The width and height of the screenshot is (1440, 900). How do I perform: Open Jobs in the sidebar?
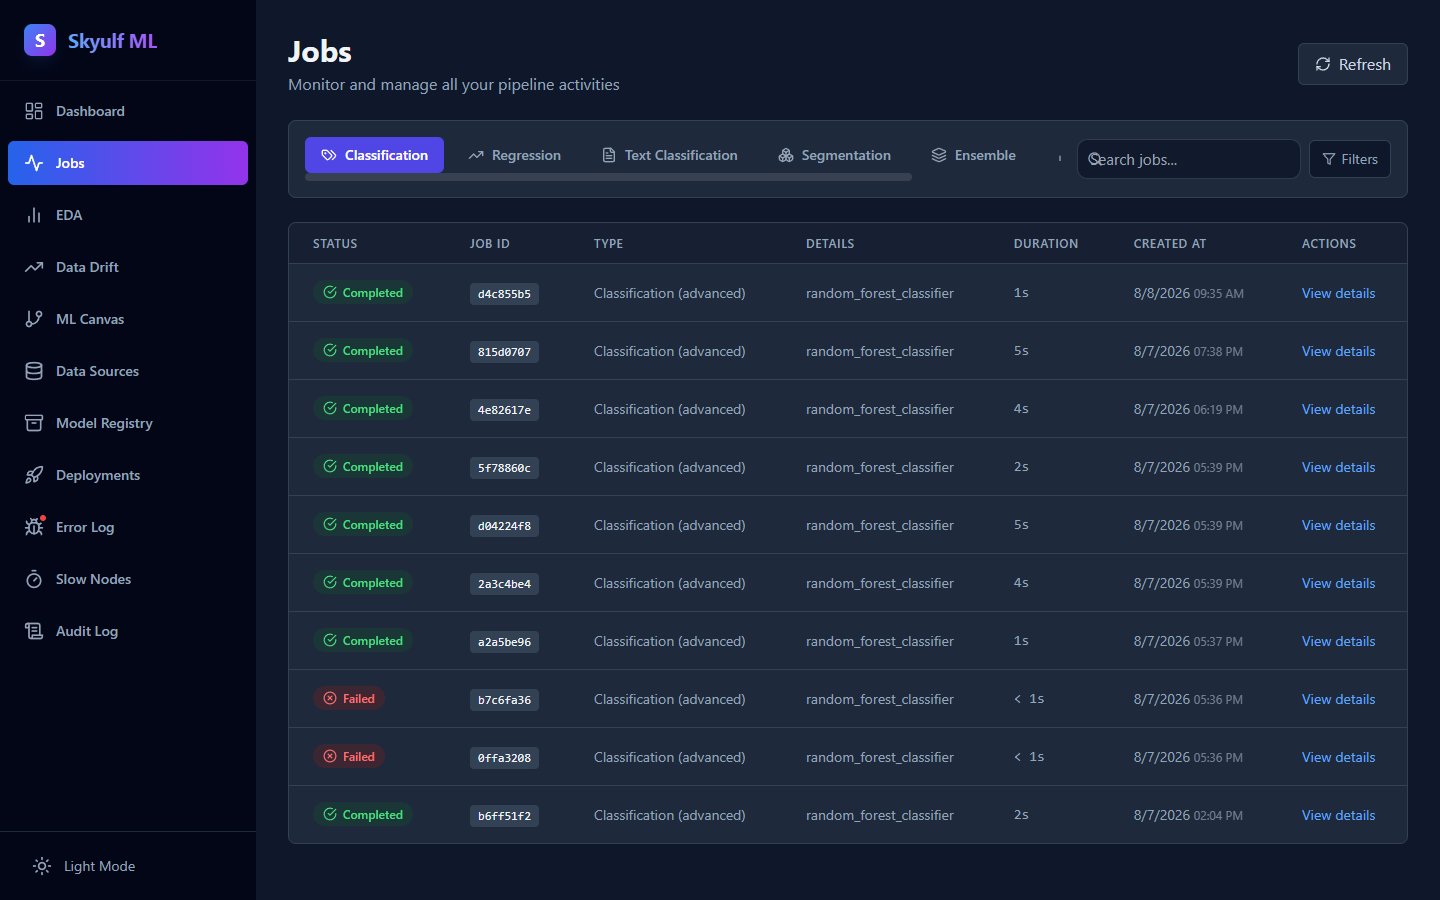[128, 163]
